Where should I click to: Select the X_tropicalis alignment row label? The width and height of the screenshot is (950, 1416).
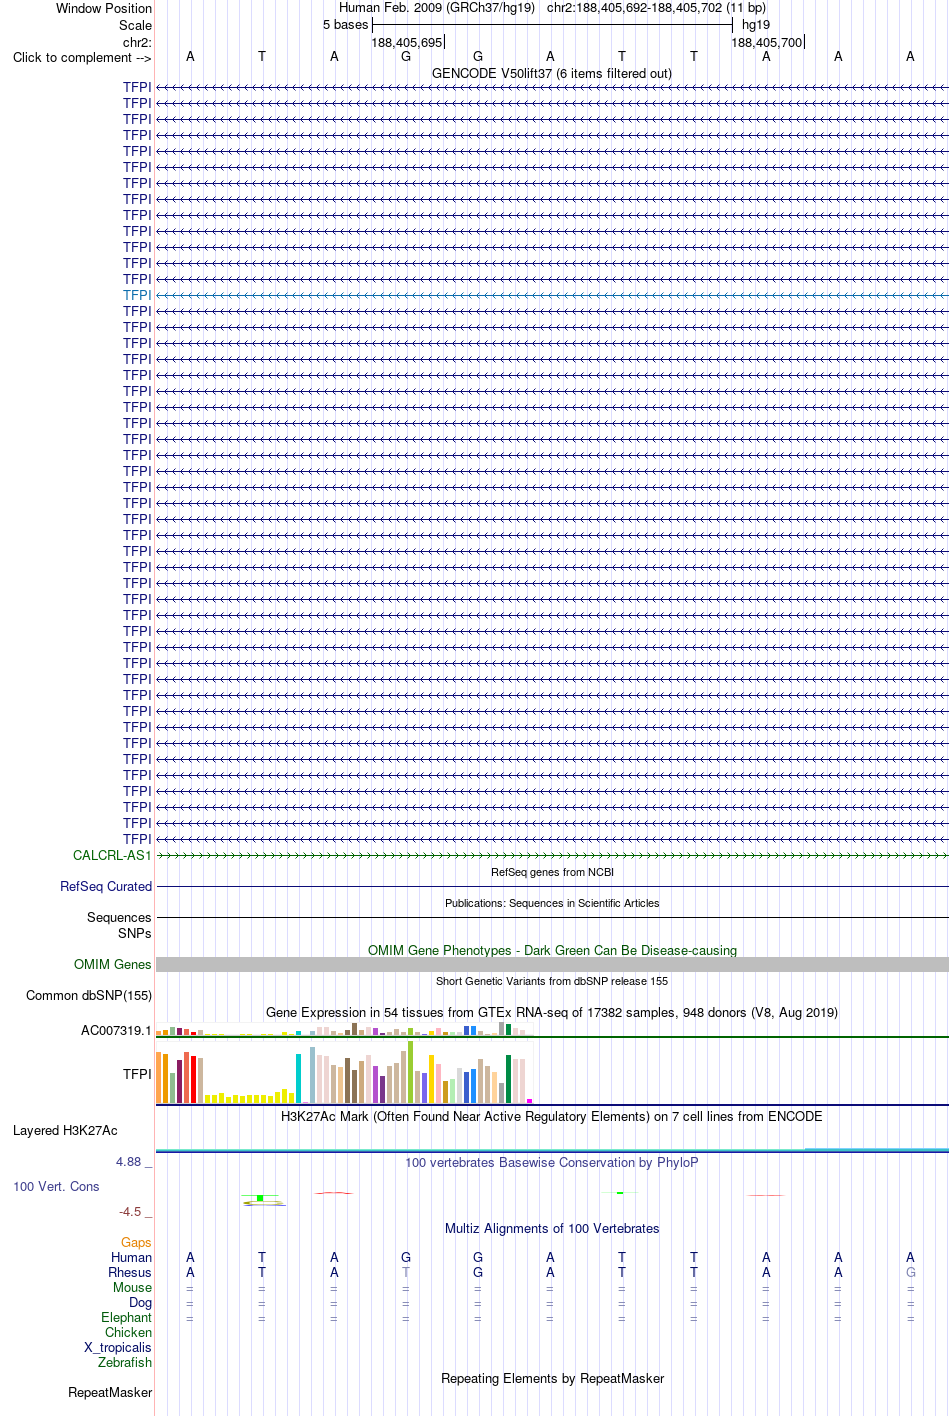pyautogui.click(x=118, y=1347)
